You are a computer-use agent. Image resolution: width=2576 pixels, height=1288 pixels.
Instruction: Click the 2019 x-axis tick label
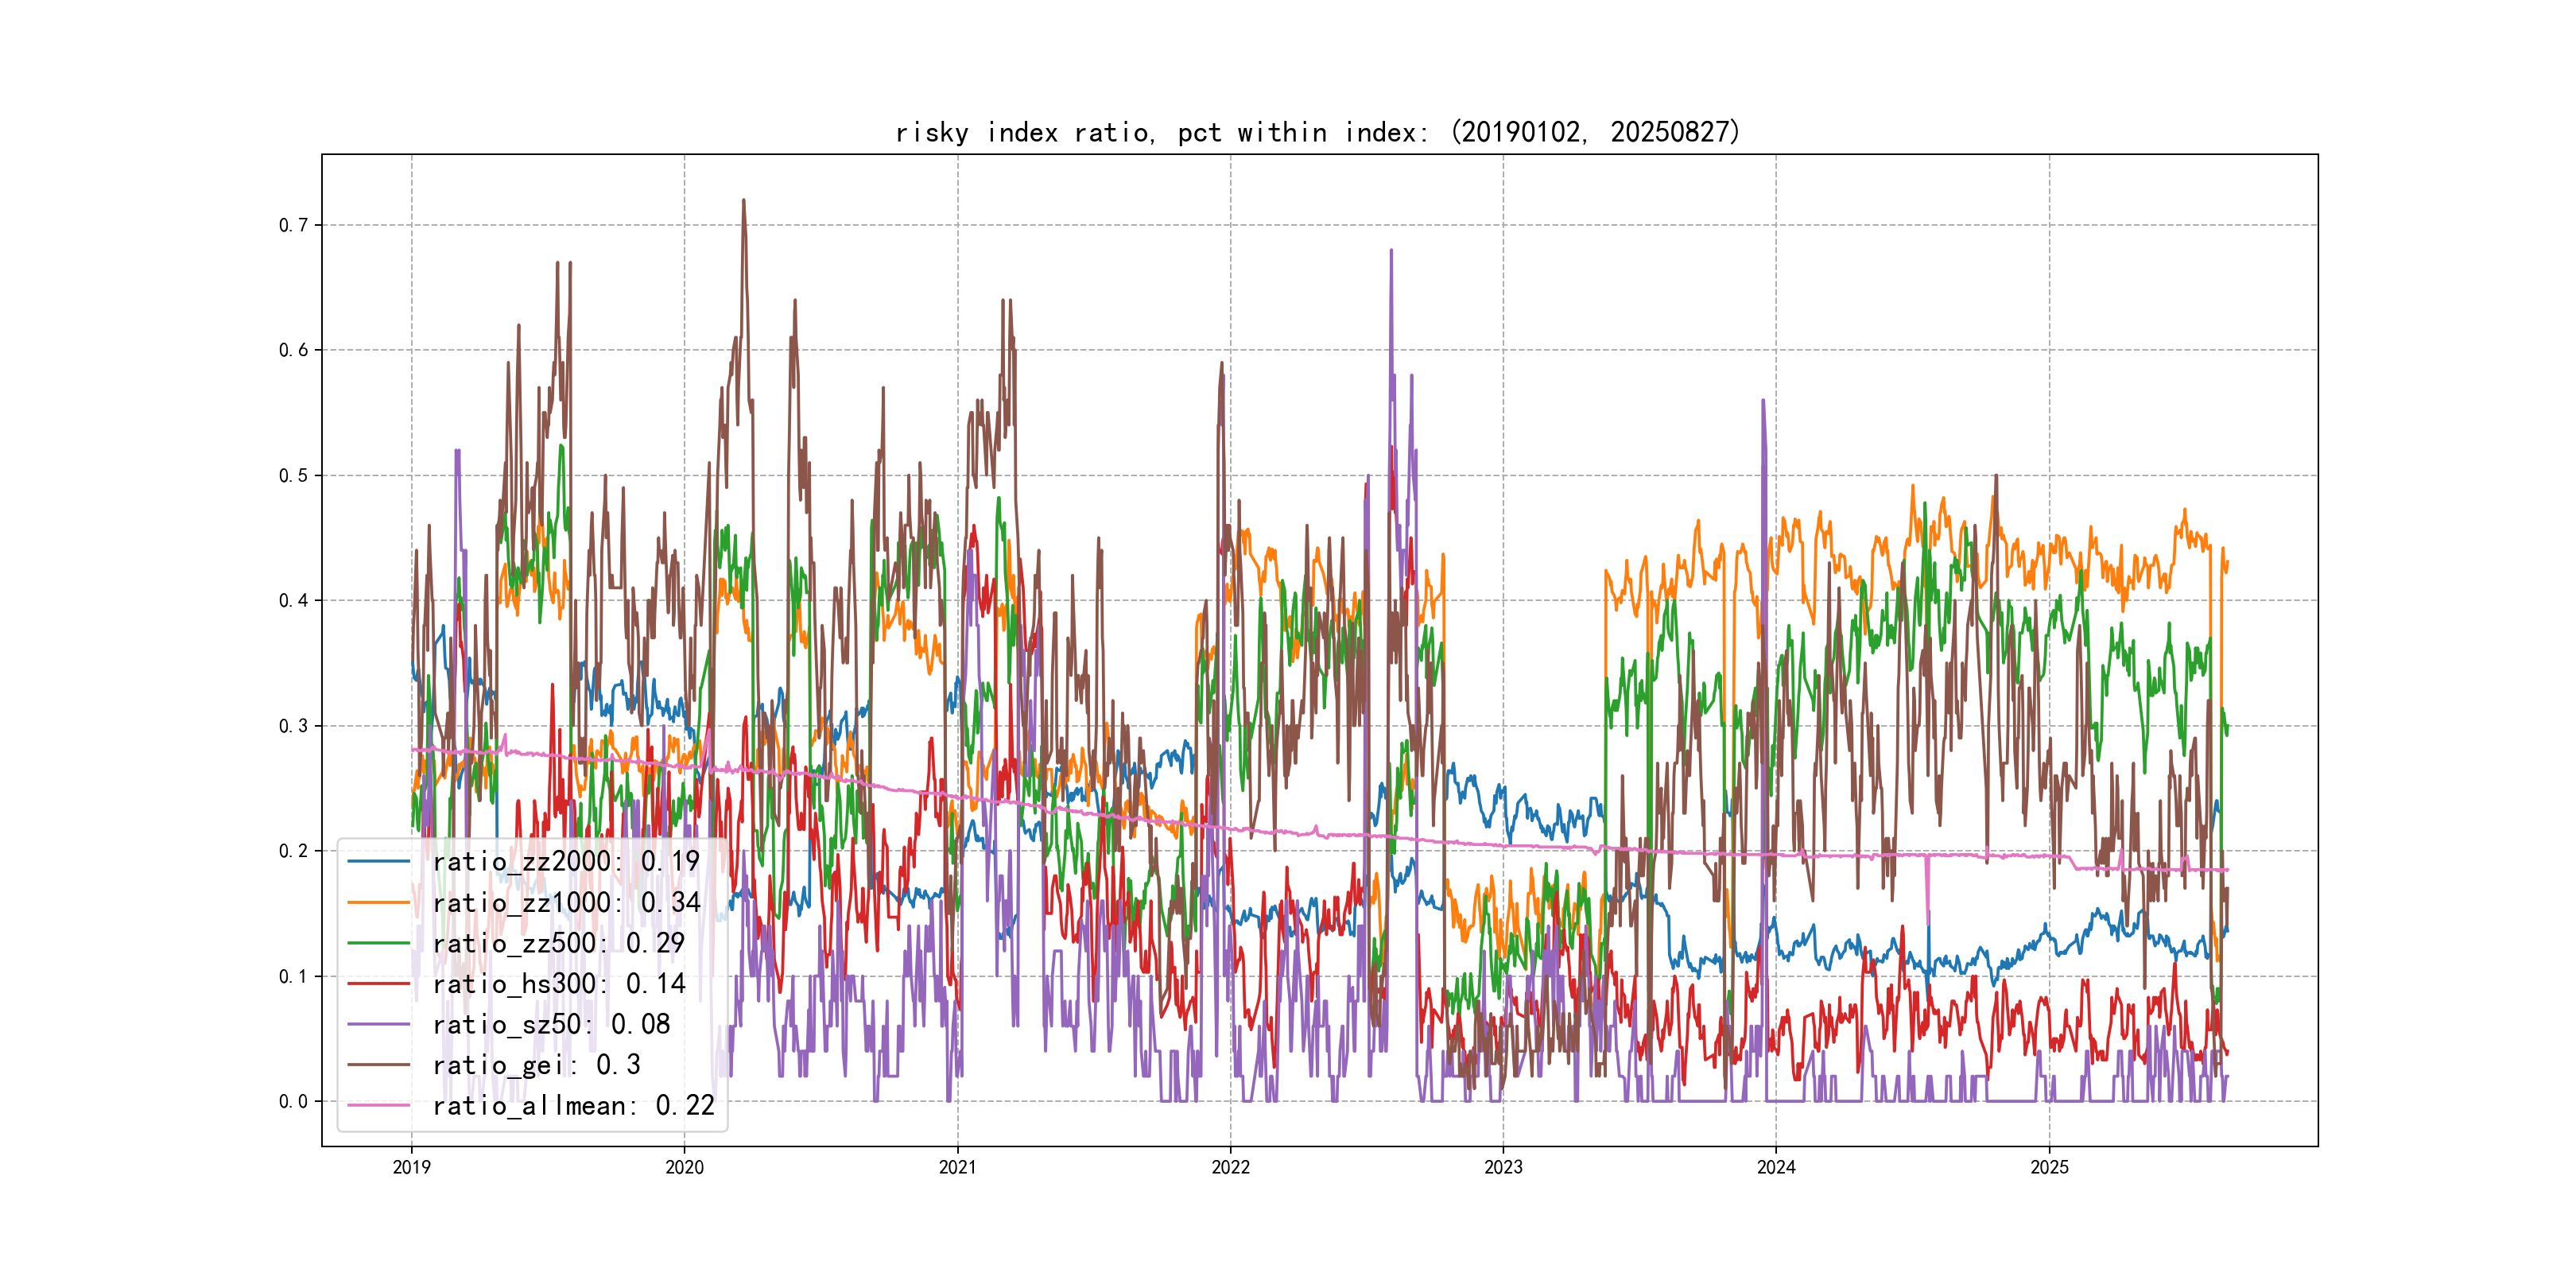point(411,1167)
